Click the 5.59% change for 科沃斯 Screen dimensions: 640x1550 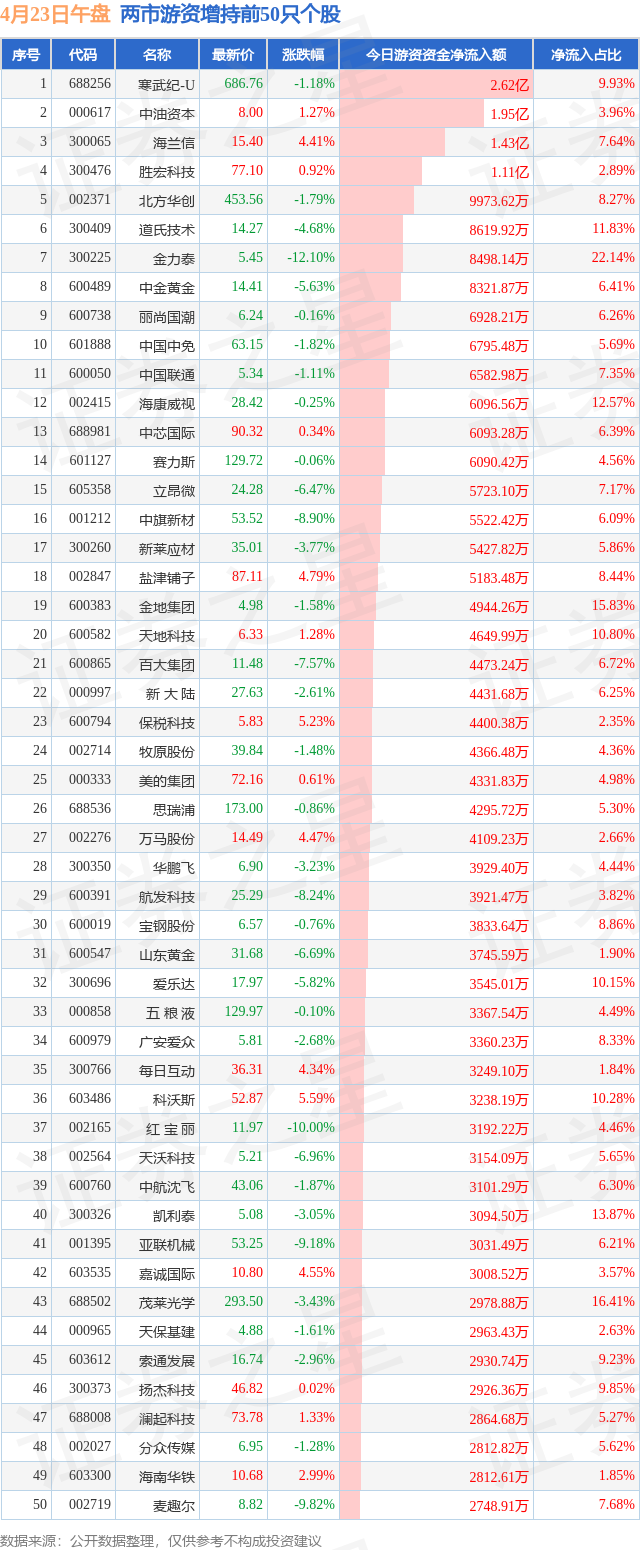click(x=317, y=1099)
